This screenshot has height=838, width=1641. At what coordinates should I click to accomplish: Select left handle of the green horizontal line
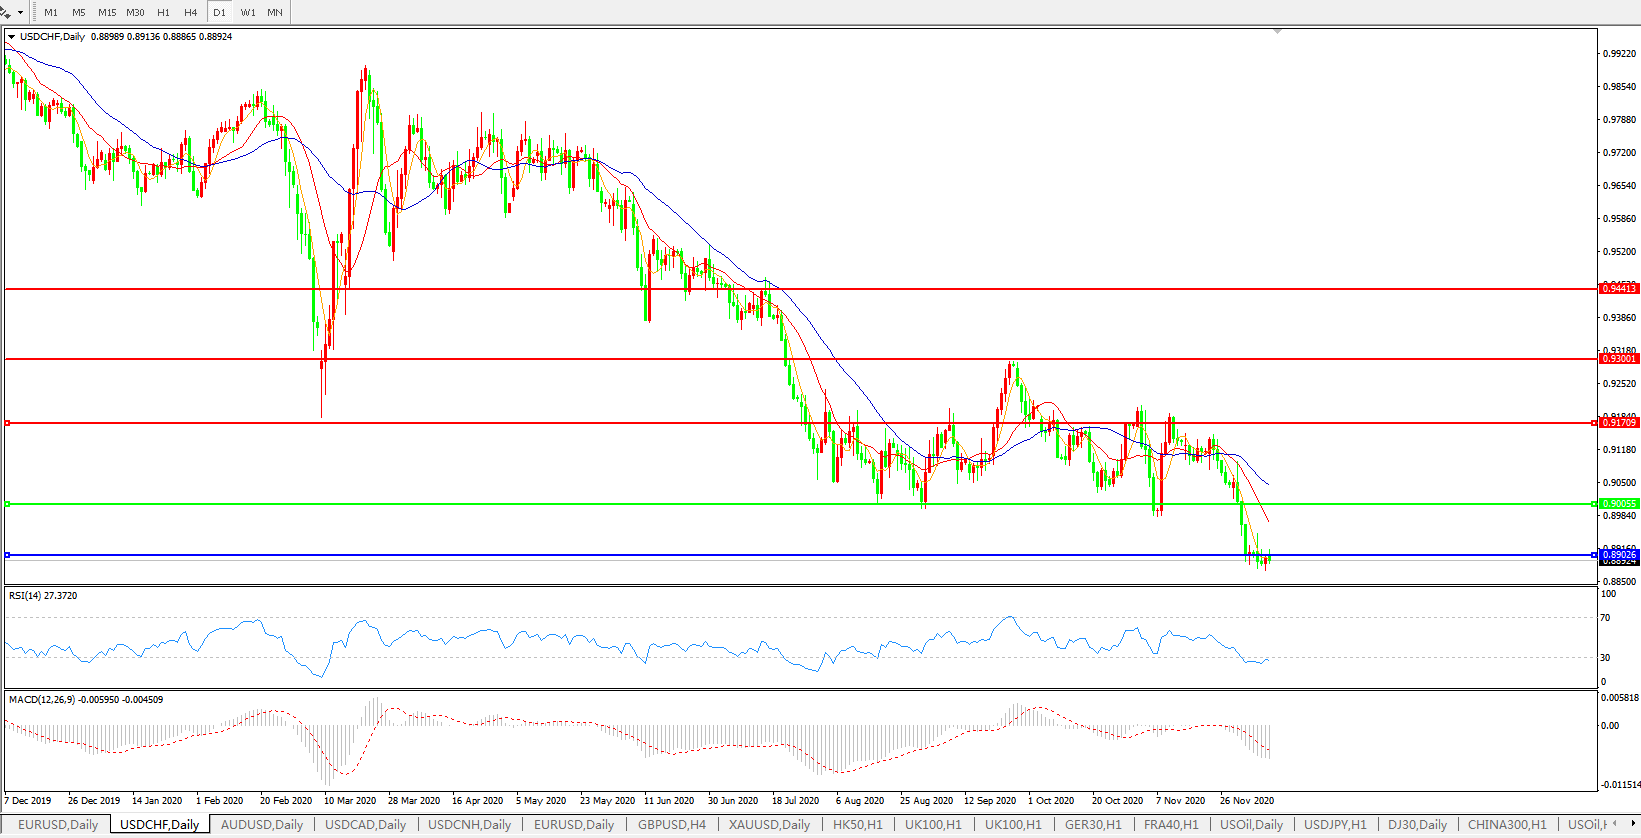click(x=8, y=504)
